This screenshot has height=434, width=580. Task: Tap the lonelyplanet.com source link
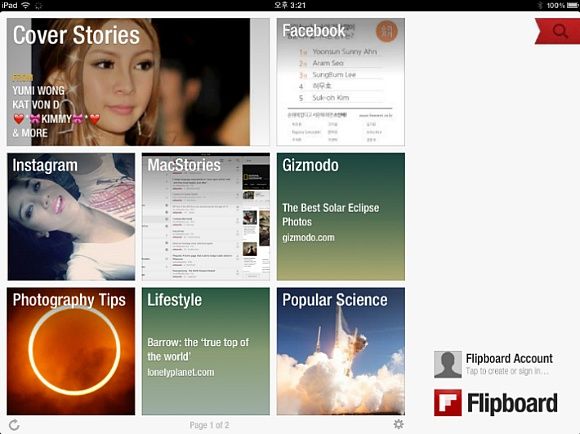[181, 372]
